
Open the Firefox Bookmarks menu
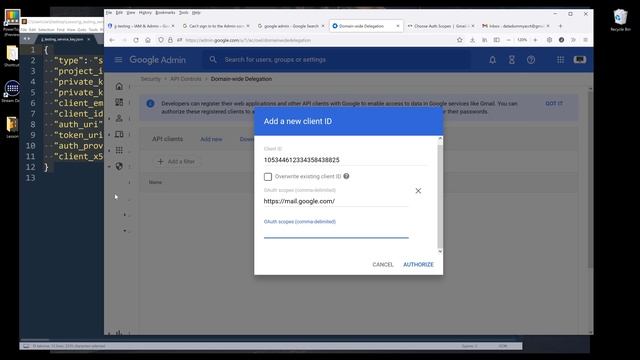coord(165,13)
